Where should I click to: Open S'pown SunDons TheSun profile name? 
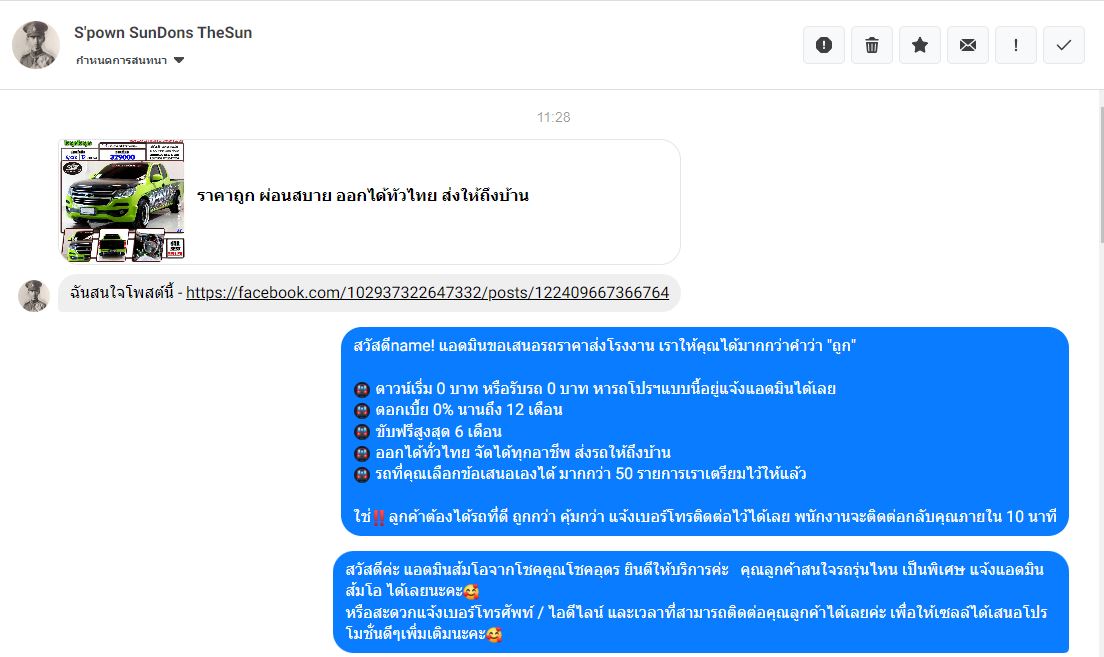click(x=163, y=32)
